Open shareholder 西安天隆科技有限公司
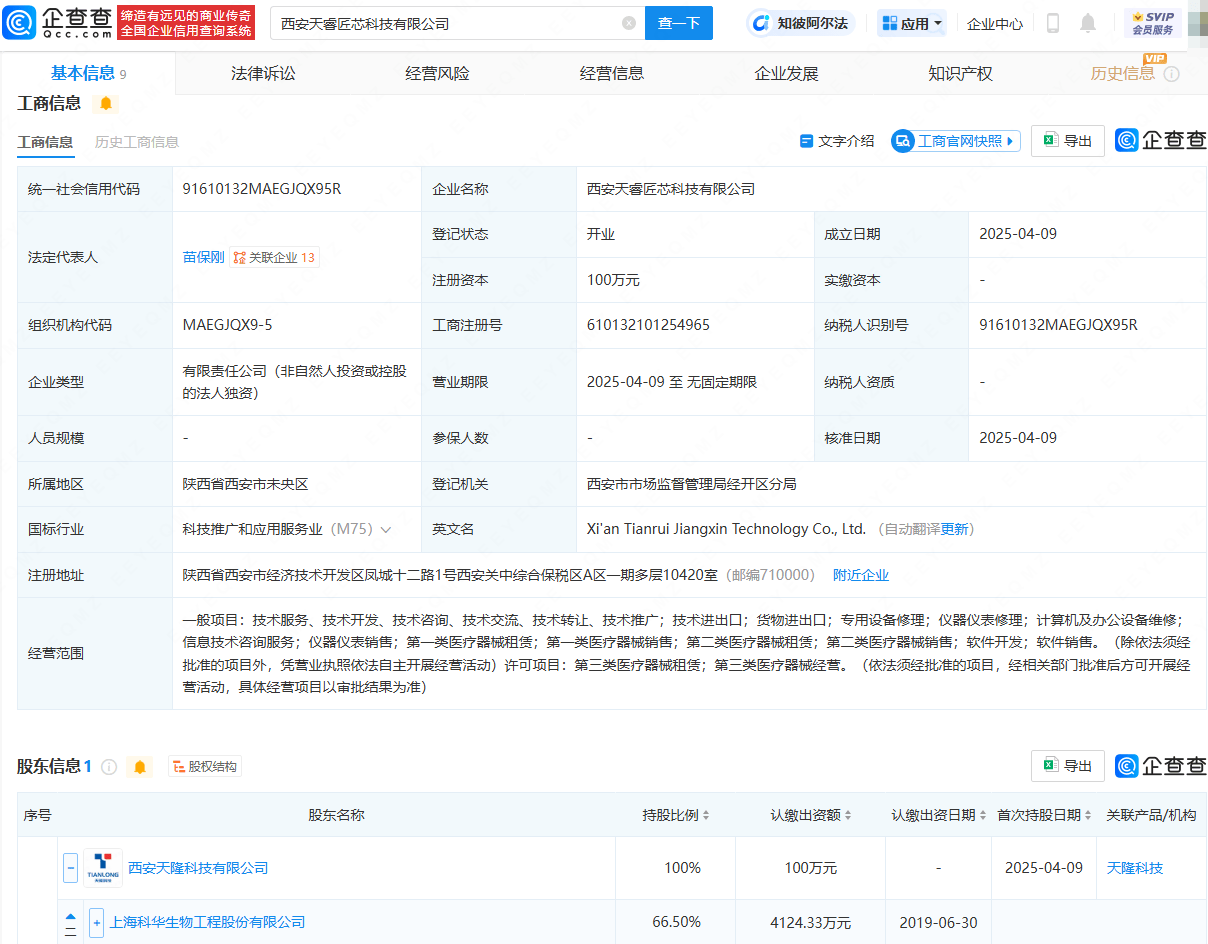 point(198,868)
